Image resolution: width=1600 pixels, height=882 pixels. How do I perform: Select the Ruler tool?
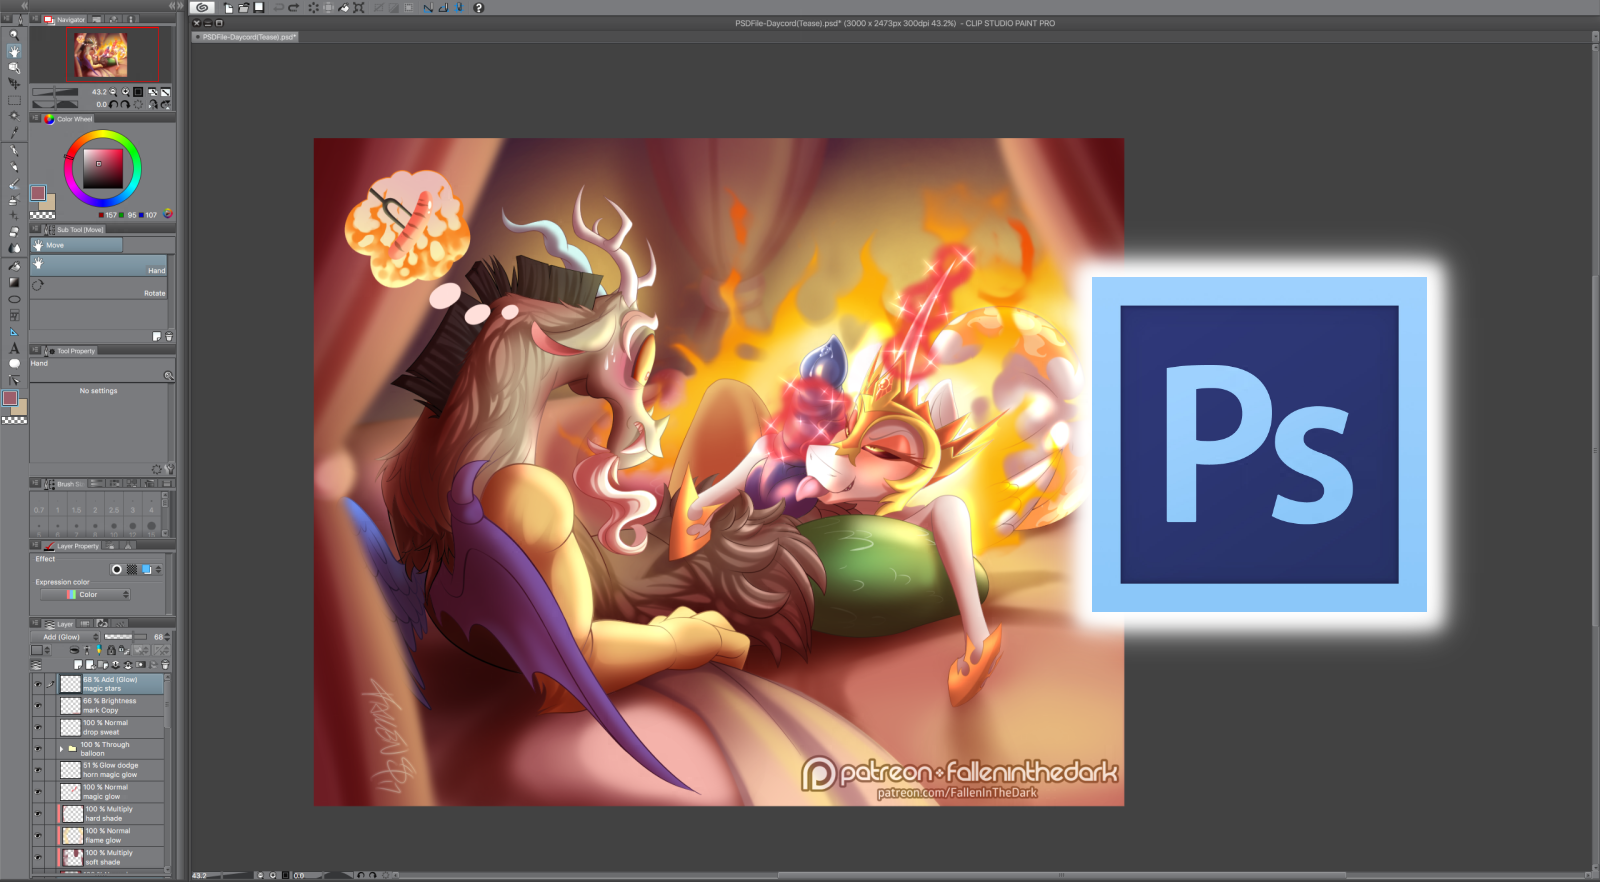[14, 331]
